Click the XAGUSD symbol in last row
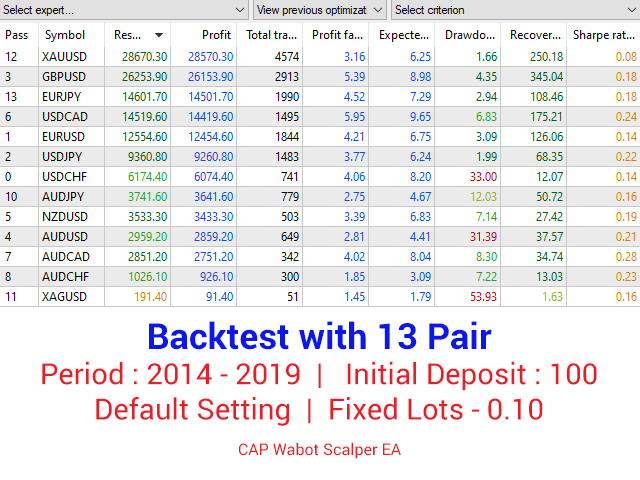 [x=64, y=296]
